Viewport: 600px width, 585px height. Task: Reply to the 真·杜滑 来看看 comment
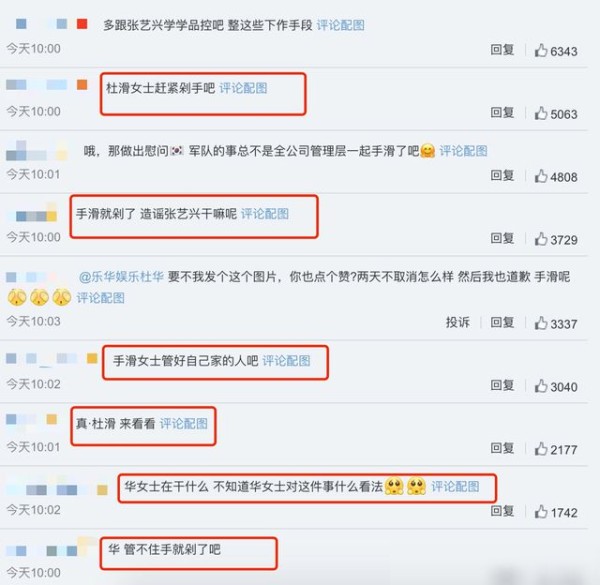[x=502, y=448]
